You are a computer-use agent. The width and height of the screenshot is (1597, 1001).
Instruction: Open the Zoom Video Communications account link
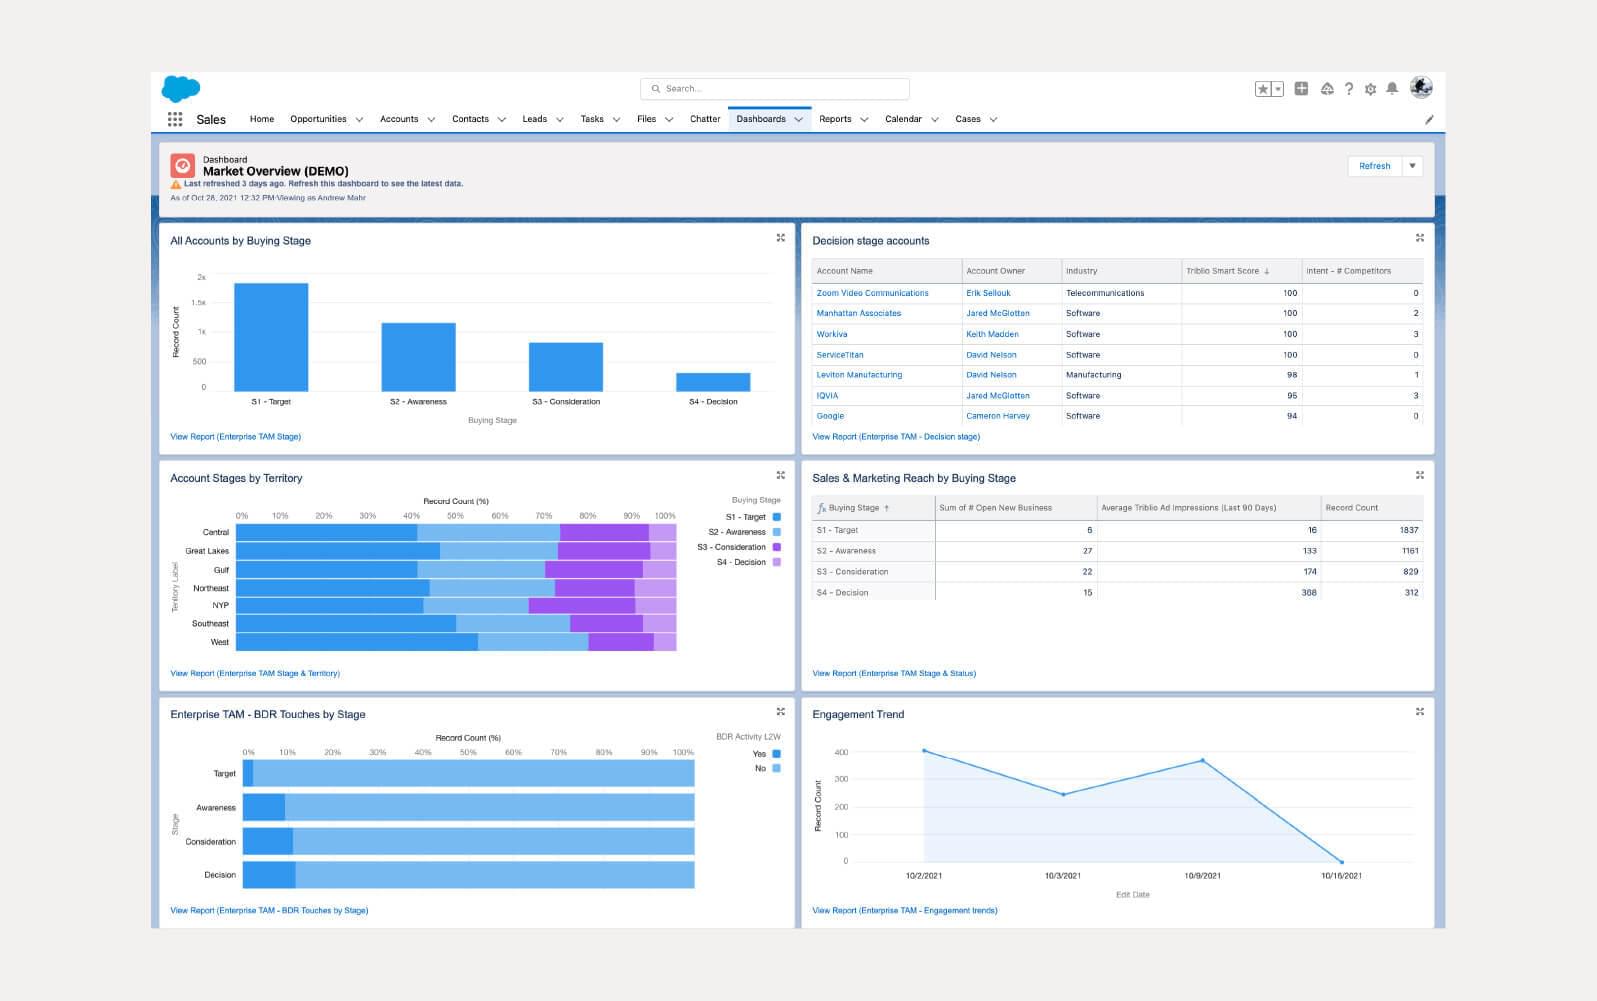point(872,293)
